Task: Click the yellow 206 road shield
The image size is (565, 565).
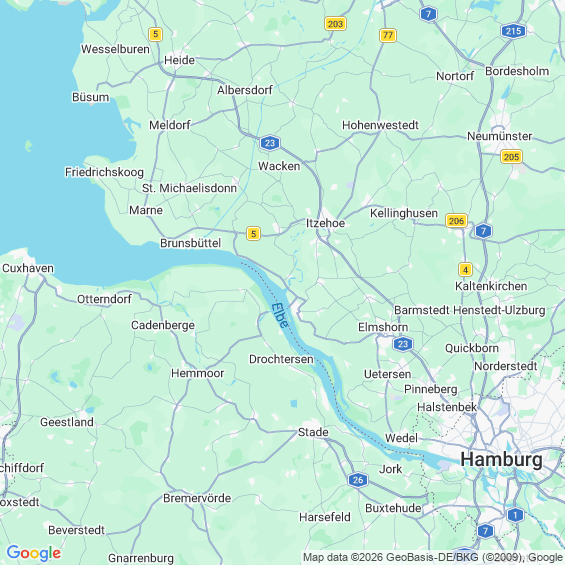Action: tap(456, 221)
